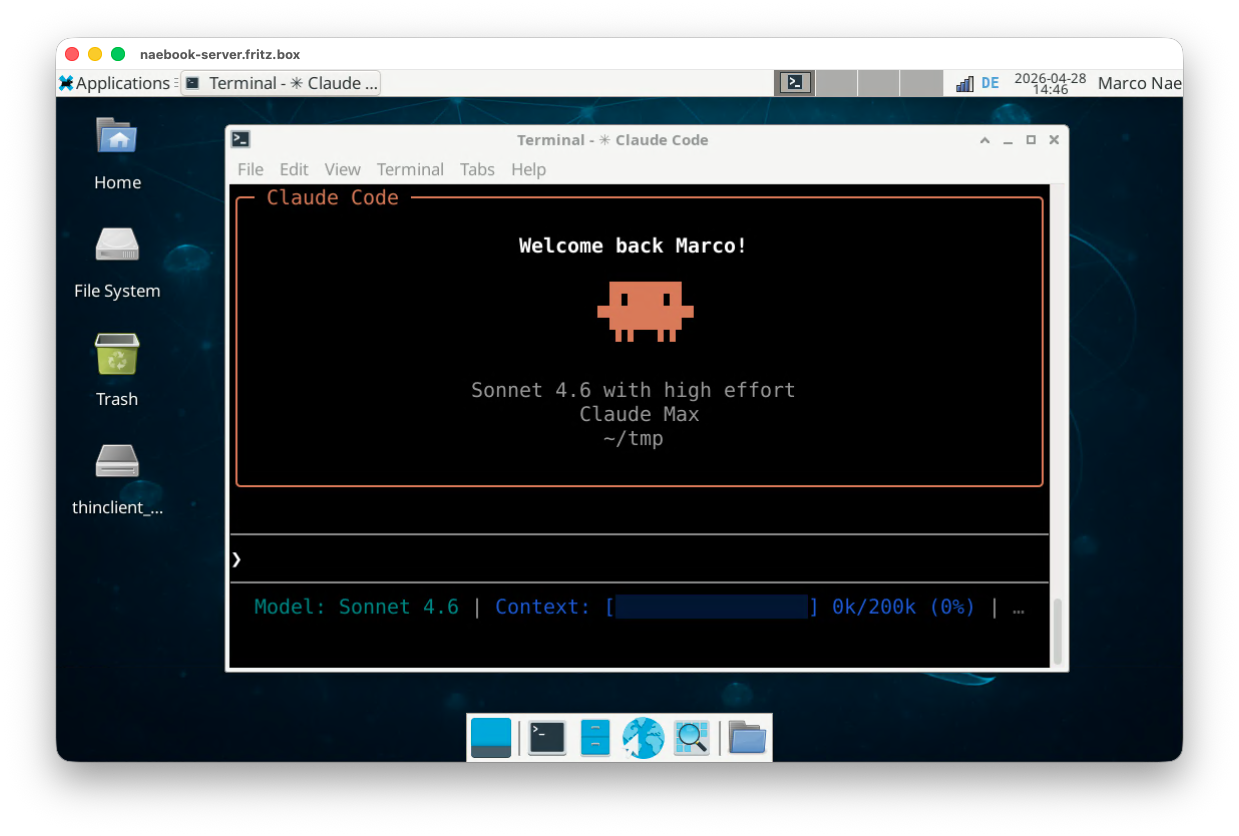Open the Tabs menu
Viewport: 1239px width, 836px height.
click(x=477, y=169)
